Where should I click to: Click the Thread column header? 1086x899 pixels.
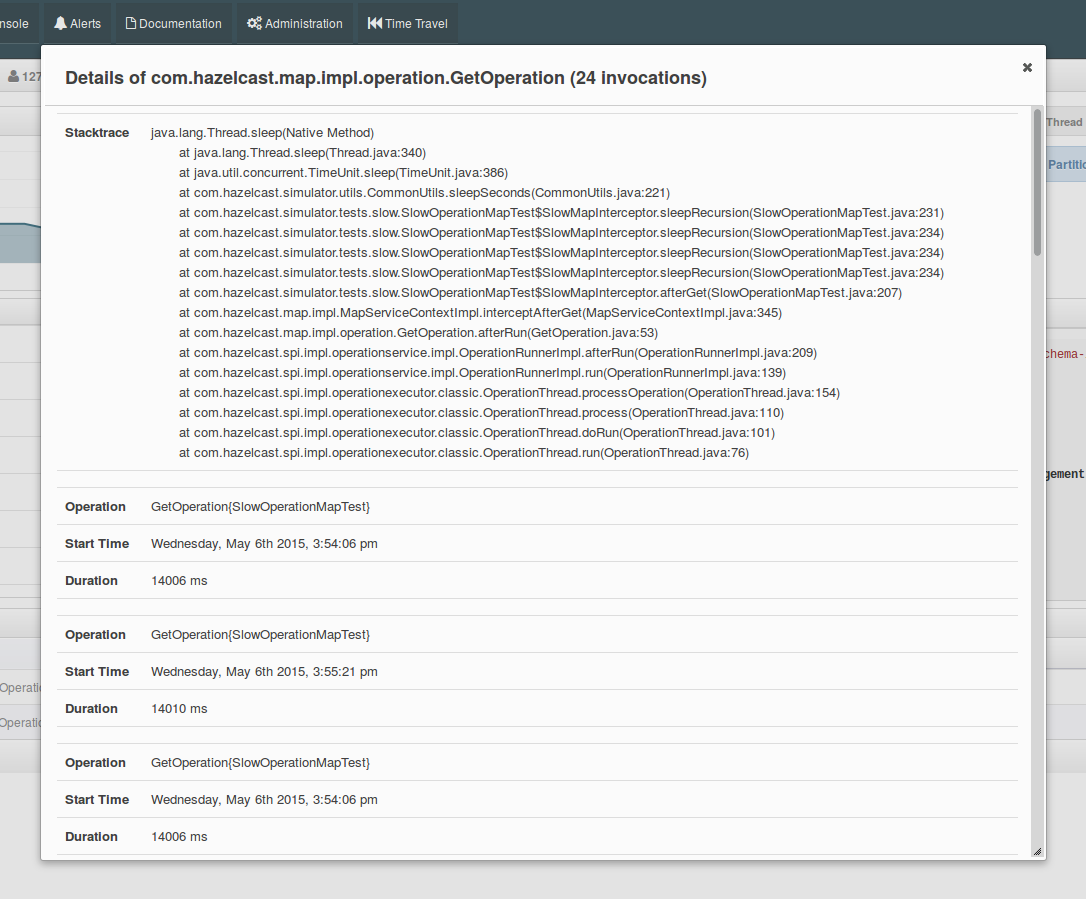pos(1064,122)
